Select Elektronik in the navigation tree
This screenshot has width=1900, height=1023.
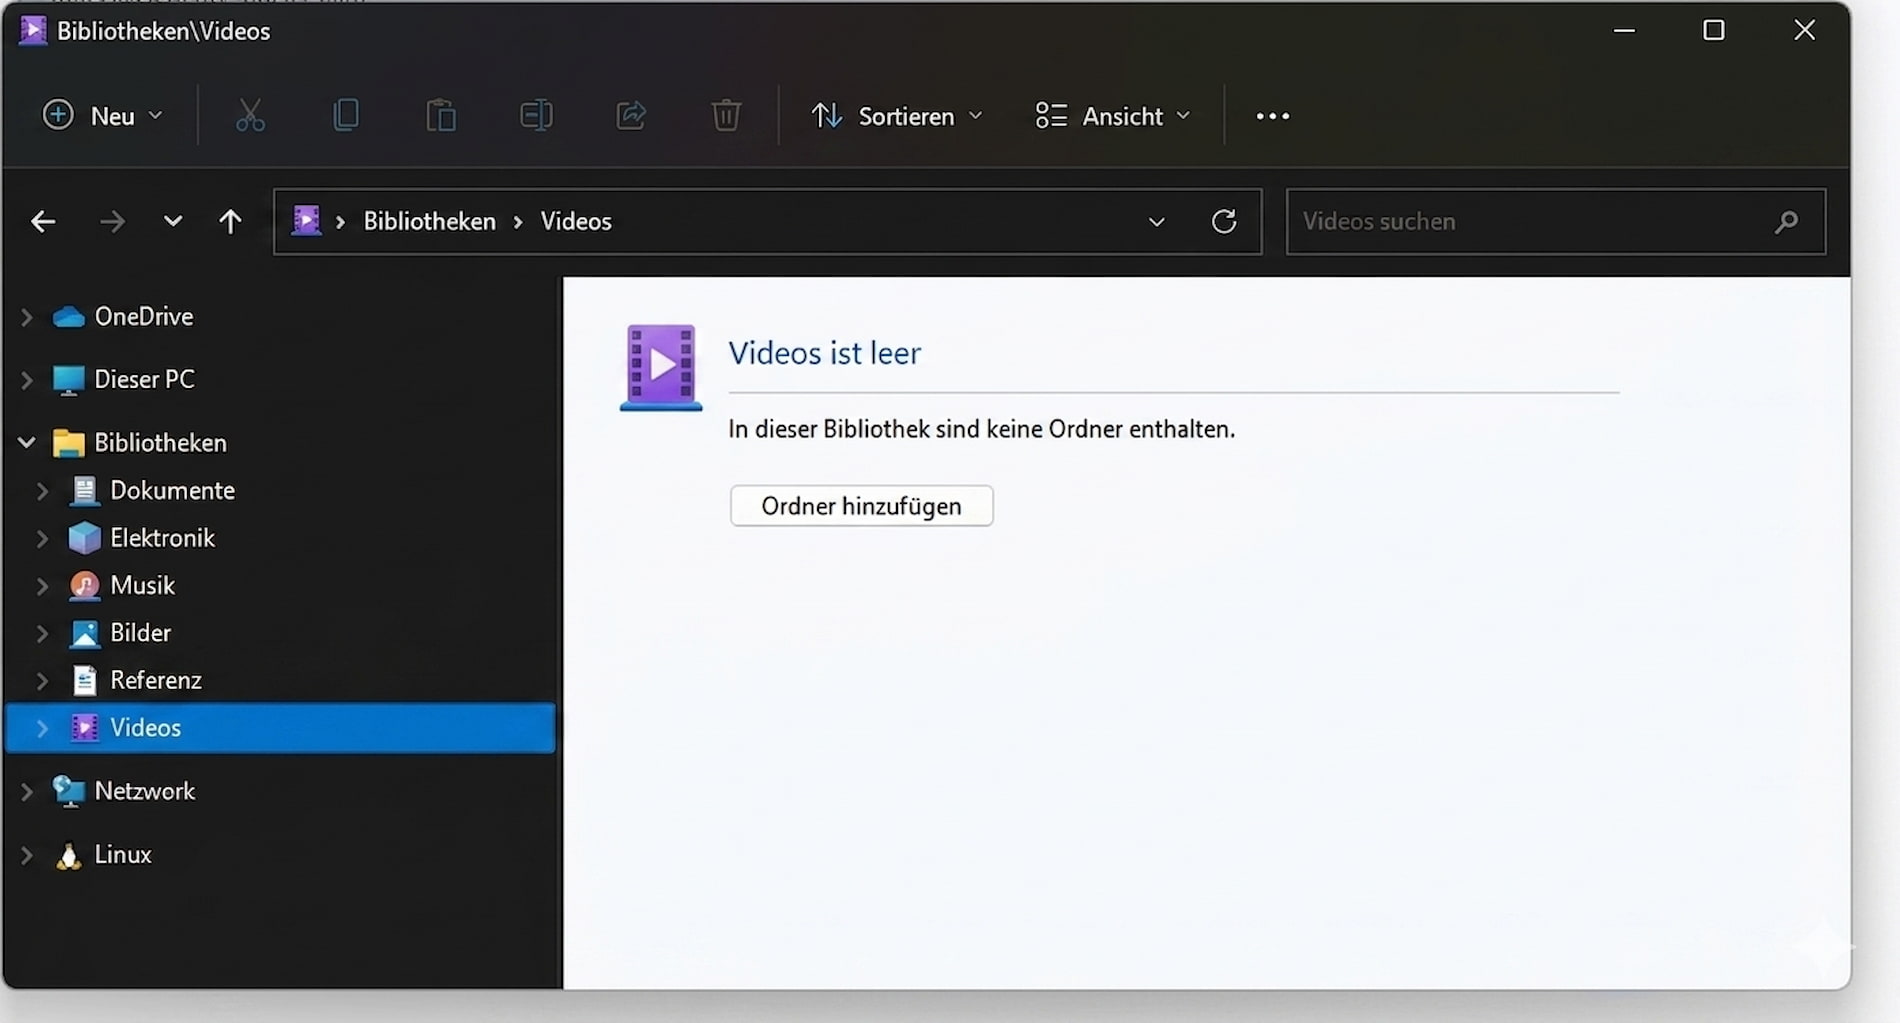162,538
